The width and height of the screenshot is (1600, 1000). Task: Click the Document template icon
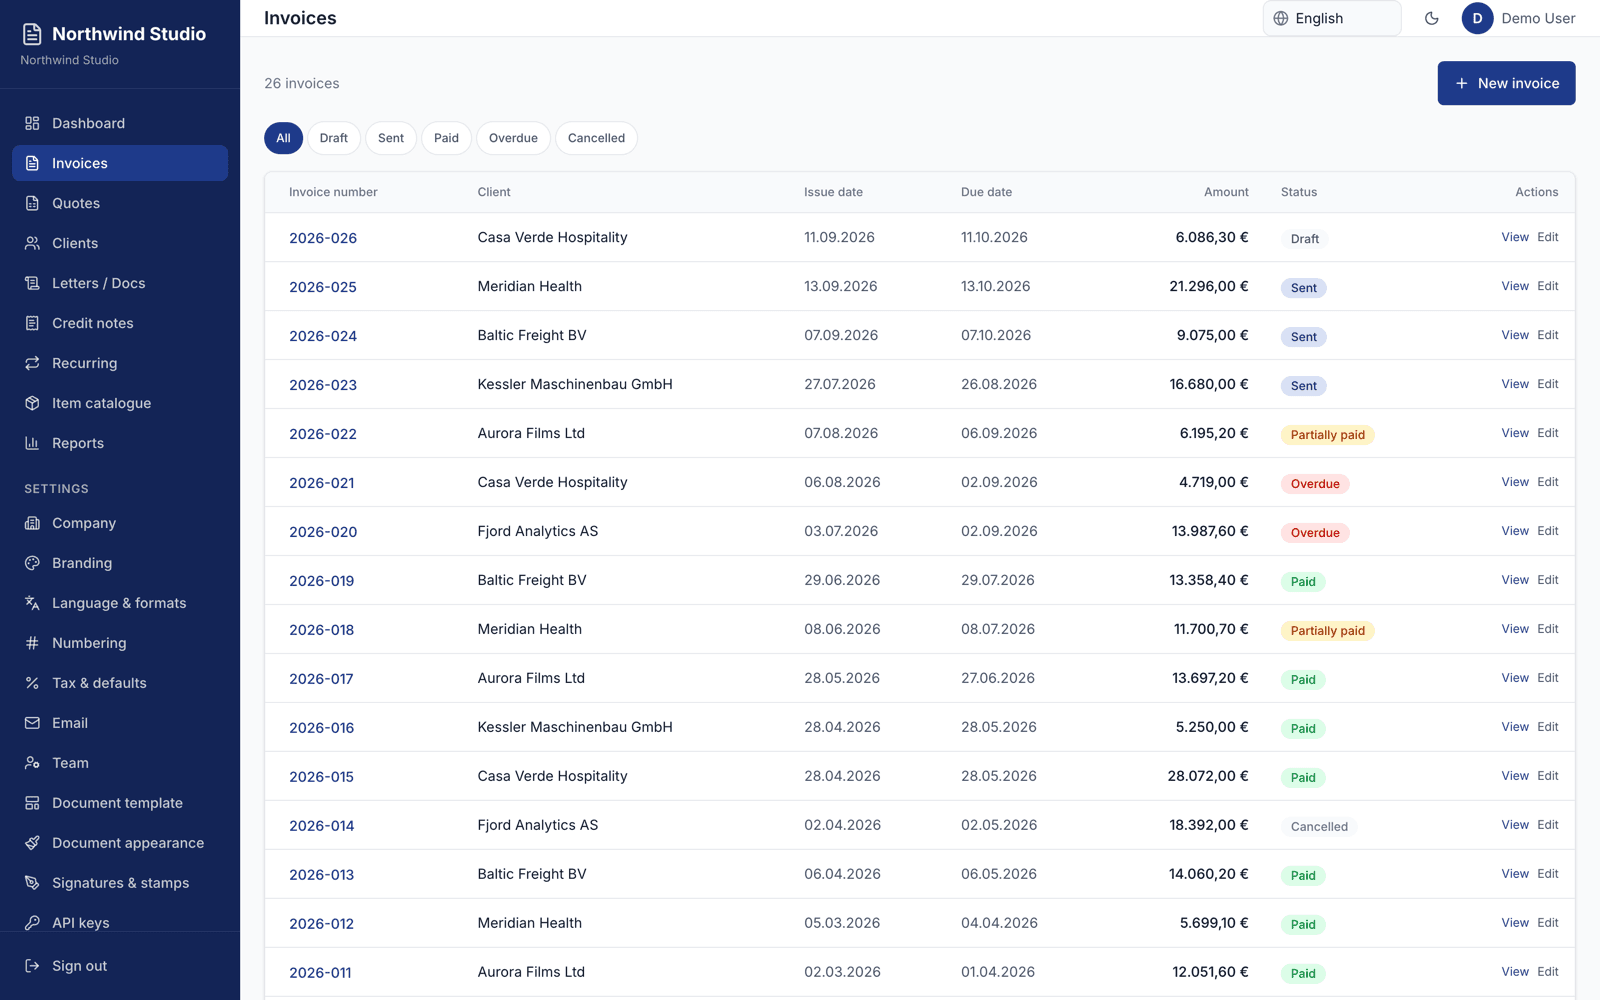tap(32, 803)
